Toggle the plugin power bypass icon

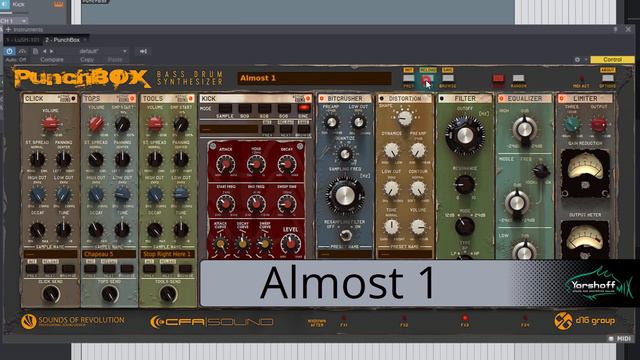click(9, 51)
